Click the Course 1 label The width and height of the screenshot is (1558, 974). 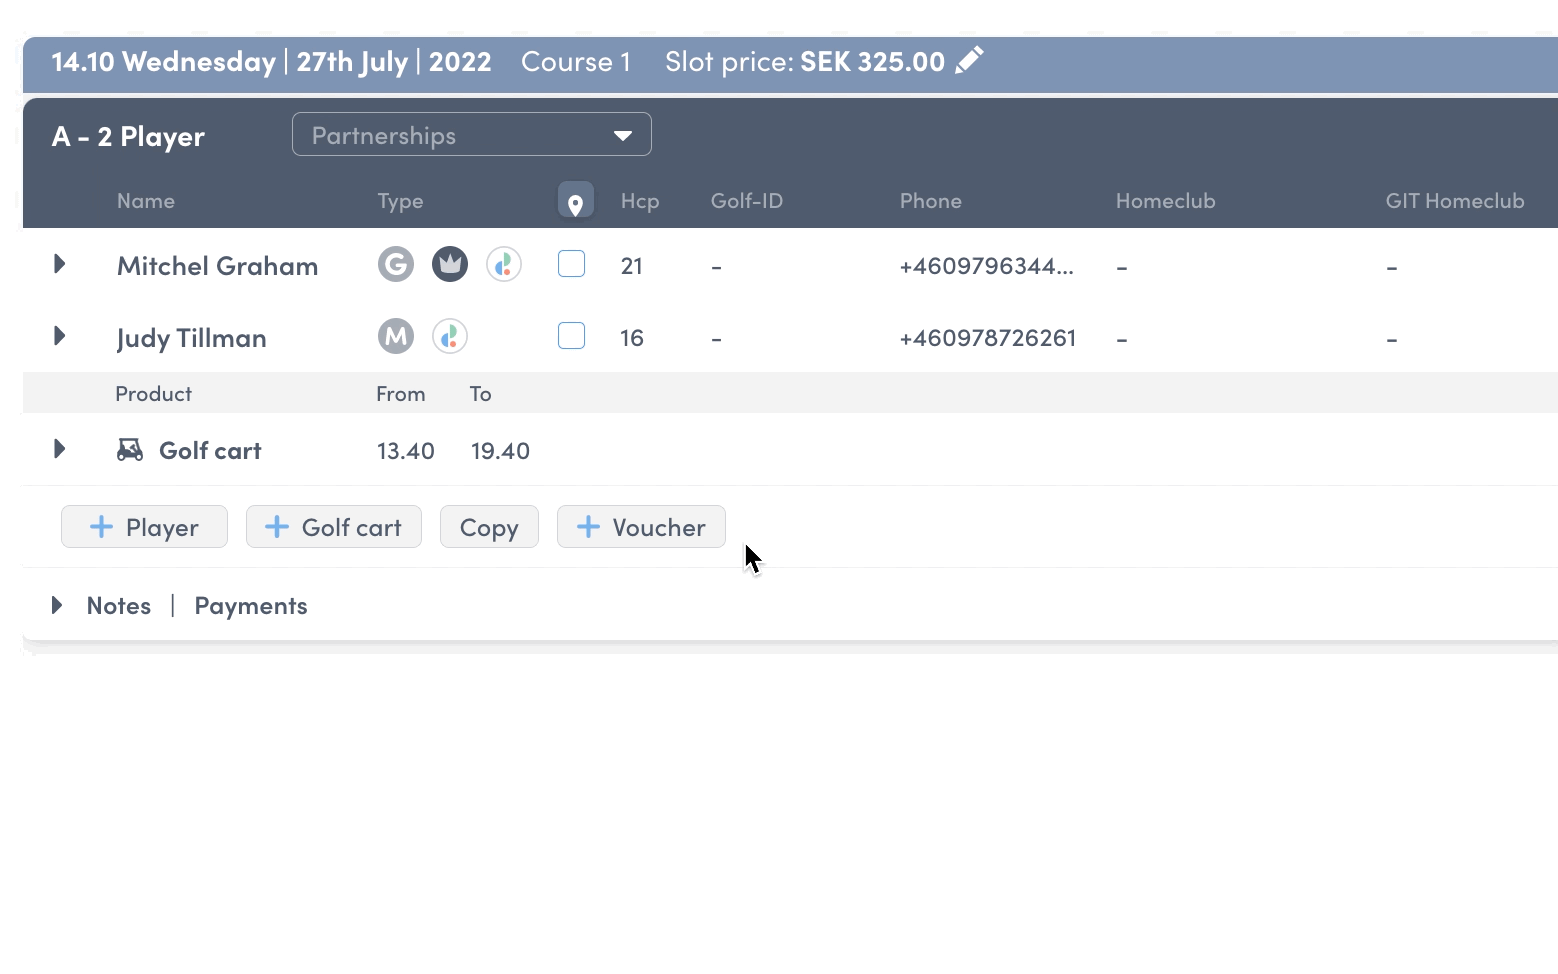point(576,61)
